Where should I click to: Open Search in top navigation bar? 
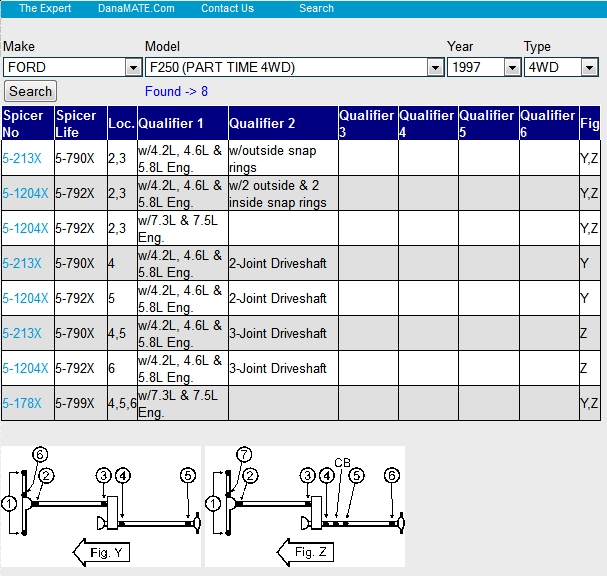(316, 8)
